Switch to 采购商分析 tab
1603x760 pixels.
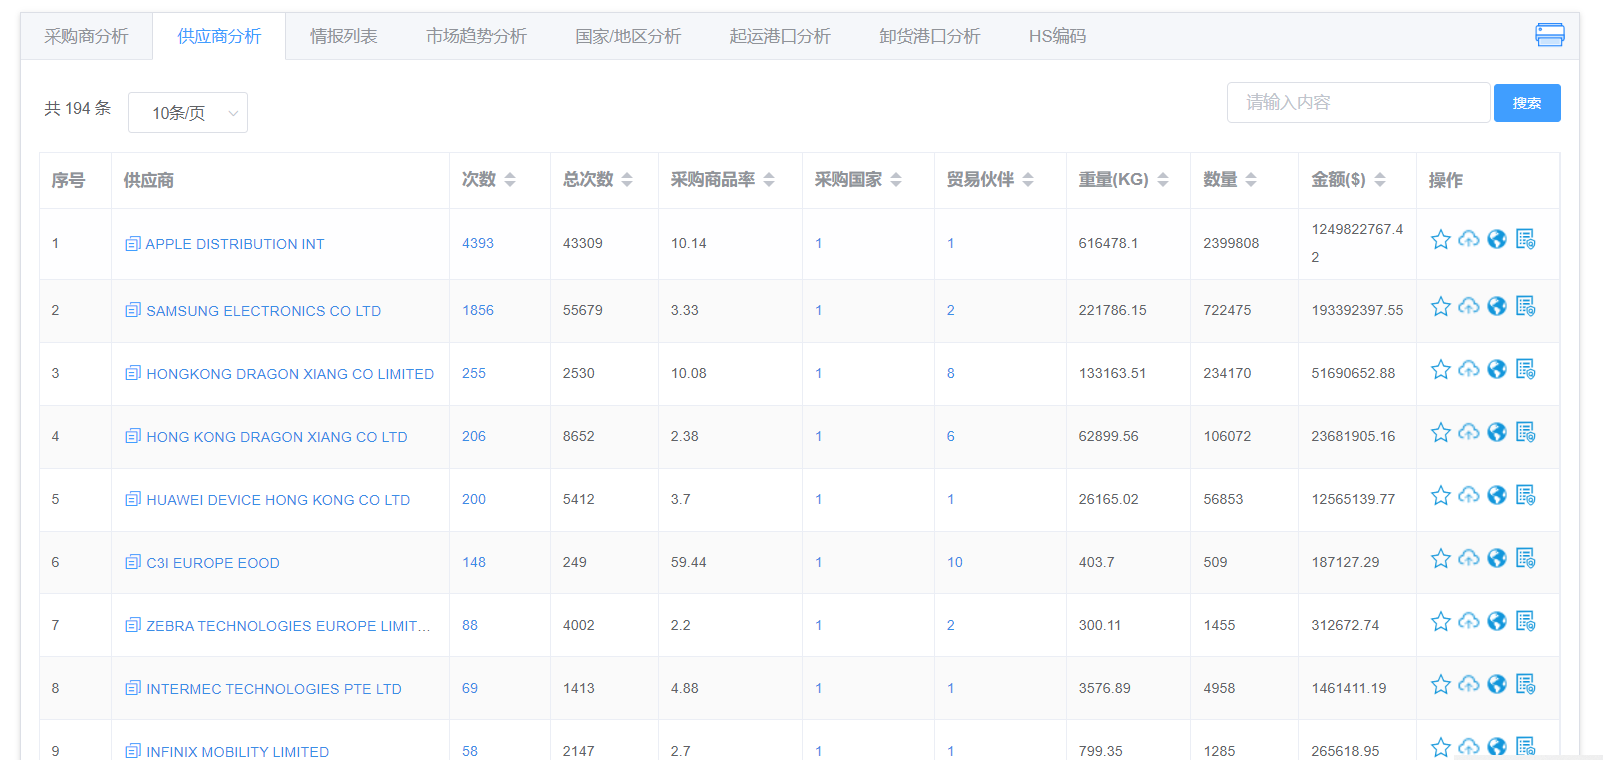click(x=86, y=36)
